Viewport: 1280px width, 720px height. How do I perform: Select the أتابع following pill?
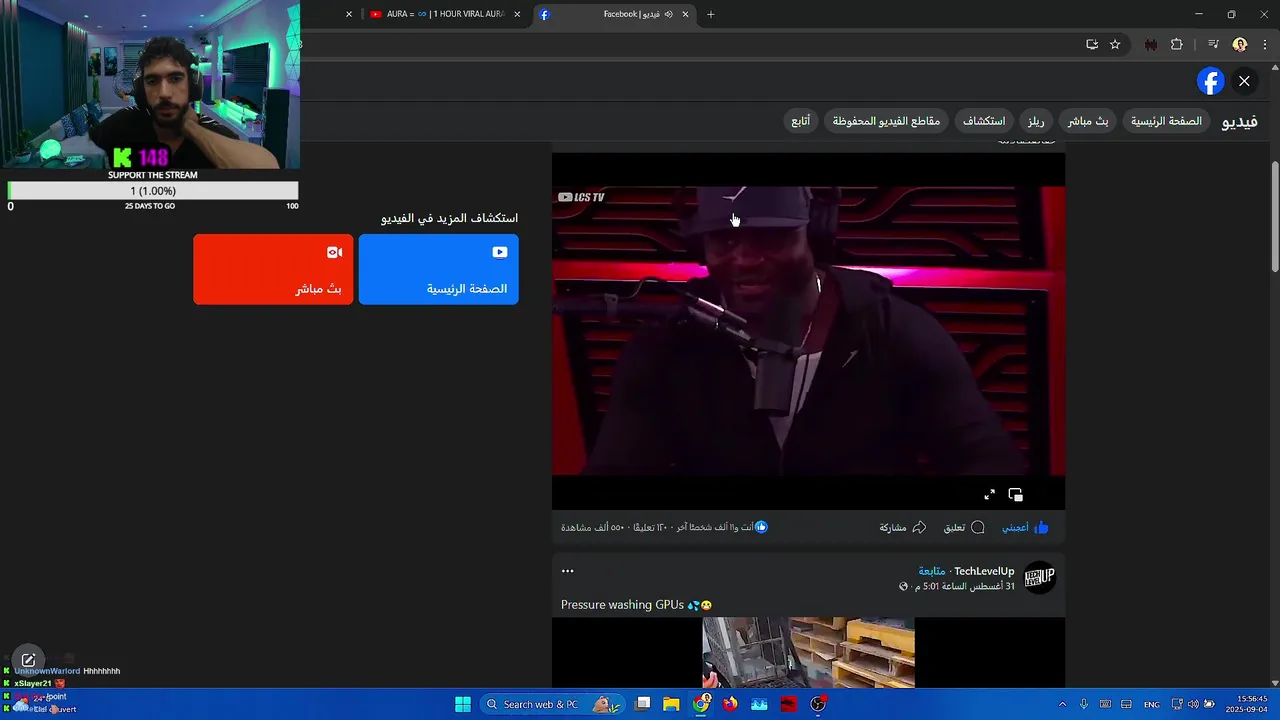(801, 121)
